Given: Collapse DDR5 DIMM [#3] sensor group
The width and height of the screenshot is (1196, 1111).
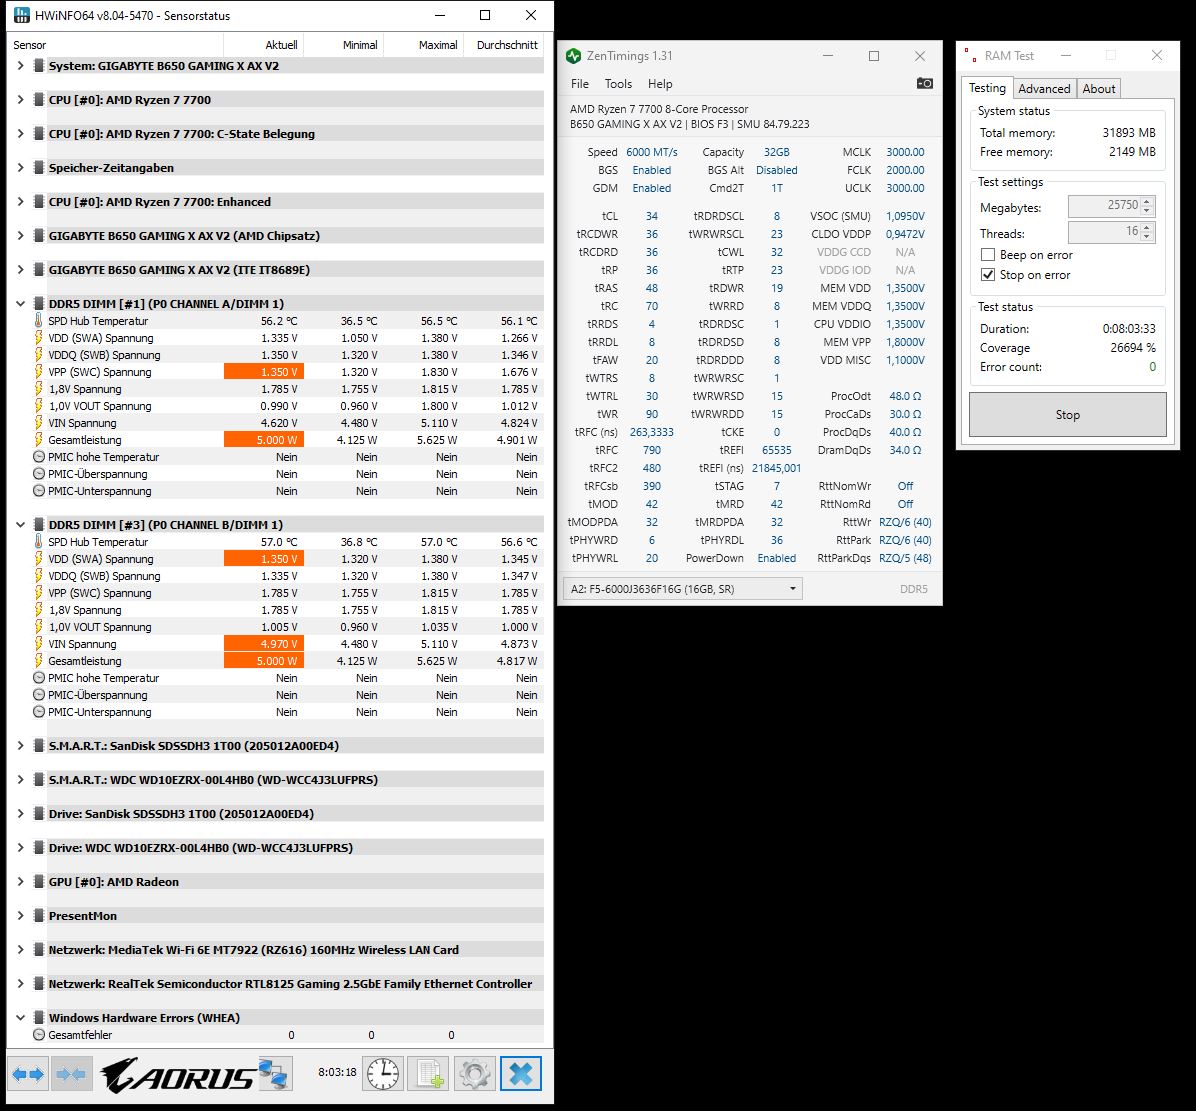Looking at the screenshot, I should [x=21, y=525].
